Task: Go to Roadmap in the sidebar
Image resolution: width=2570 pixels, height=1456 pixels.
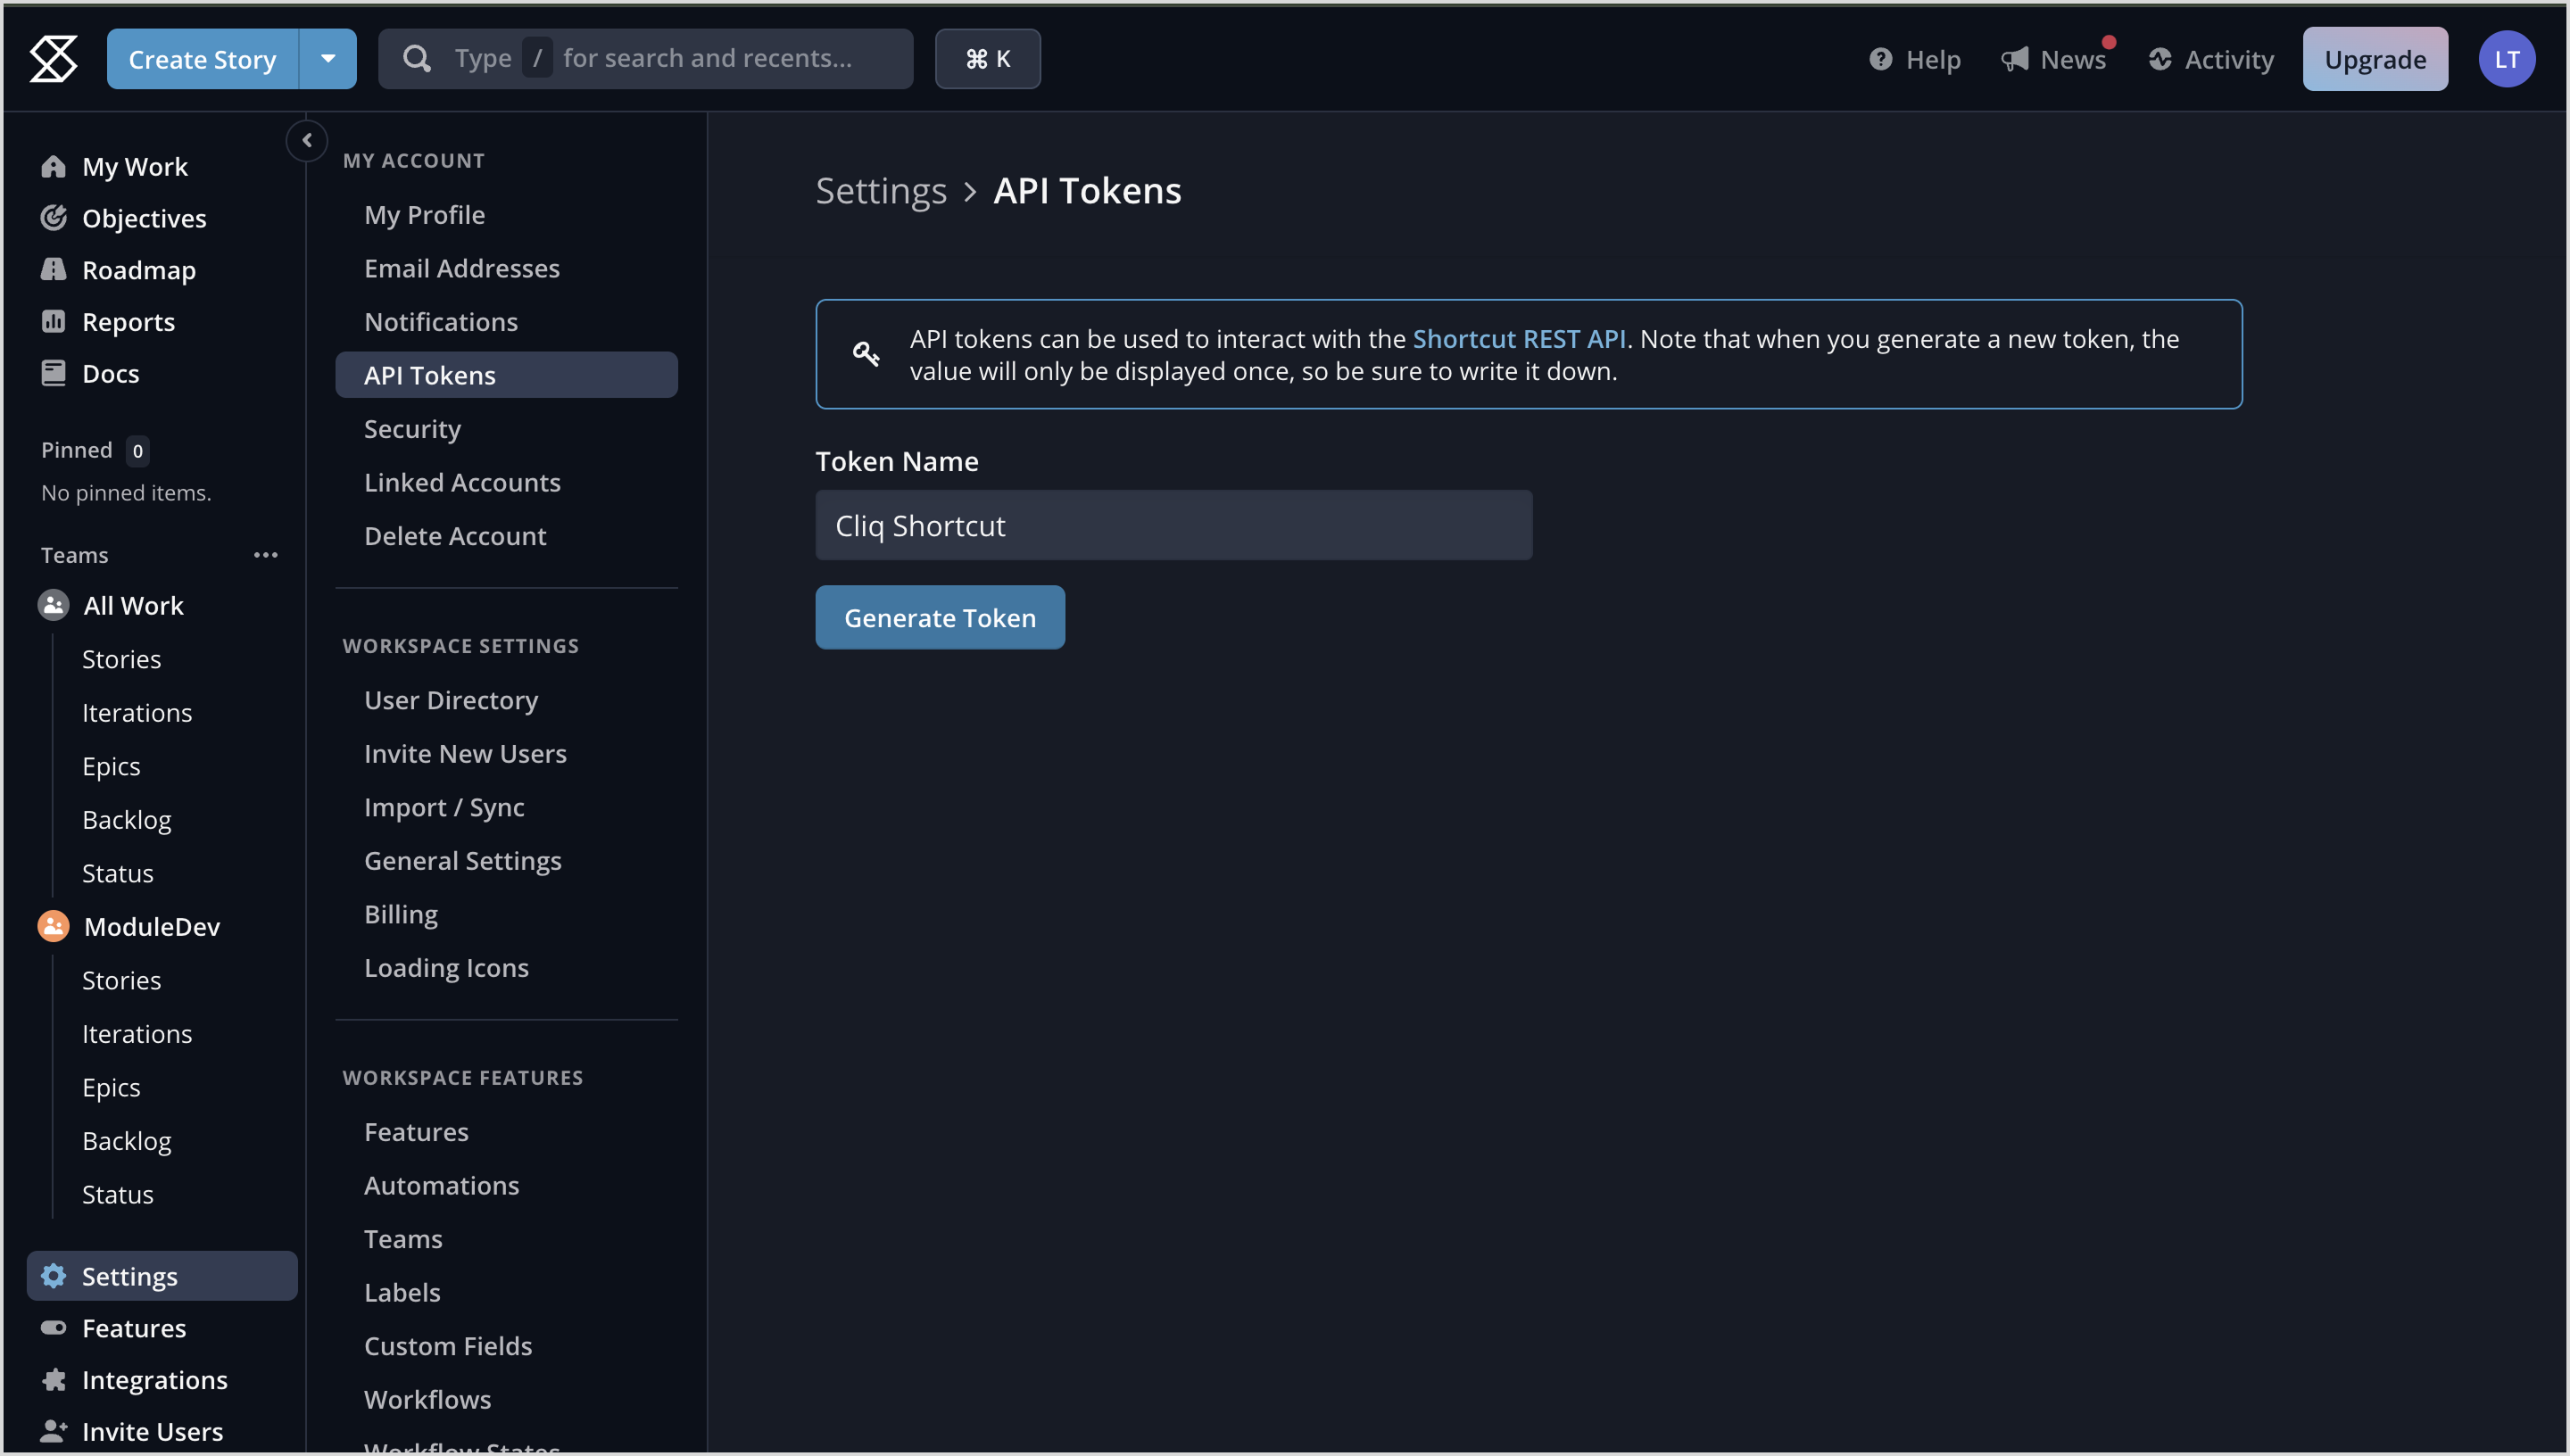Action: click(138, 270)
